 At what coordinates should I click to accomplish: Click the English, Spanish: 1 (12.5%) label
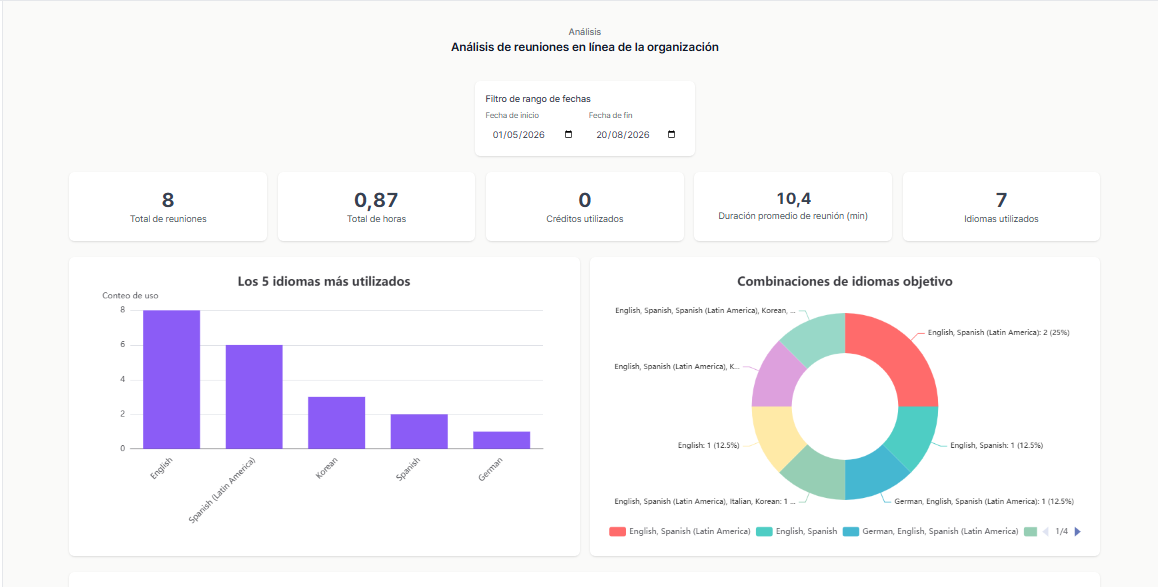pos(996,445)
